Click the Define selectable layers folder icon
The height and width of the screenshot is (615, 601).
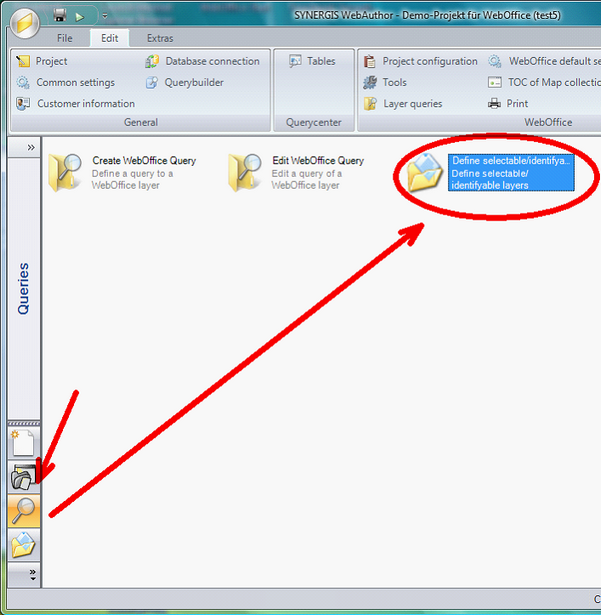coord(424,173)
